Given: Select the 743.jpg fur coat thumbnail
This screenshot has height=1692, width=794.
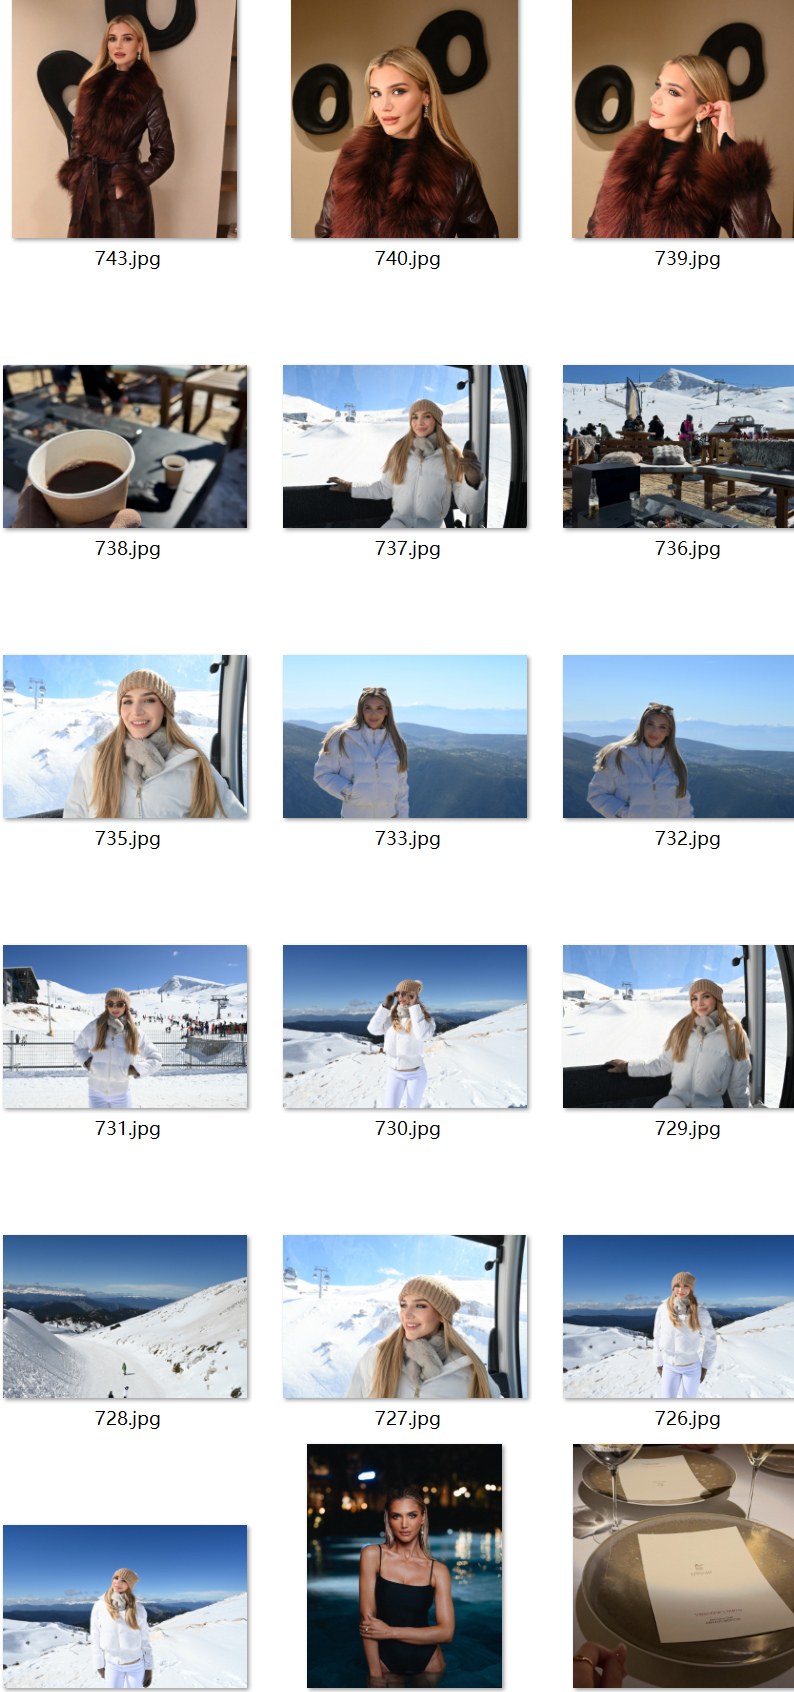Looking at the screenshot, I should click(x=125, y=118).
